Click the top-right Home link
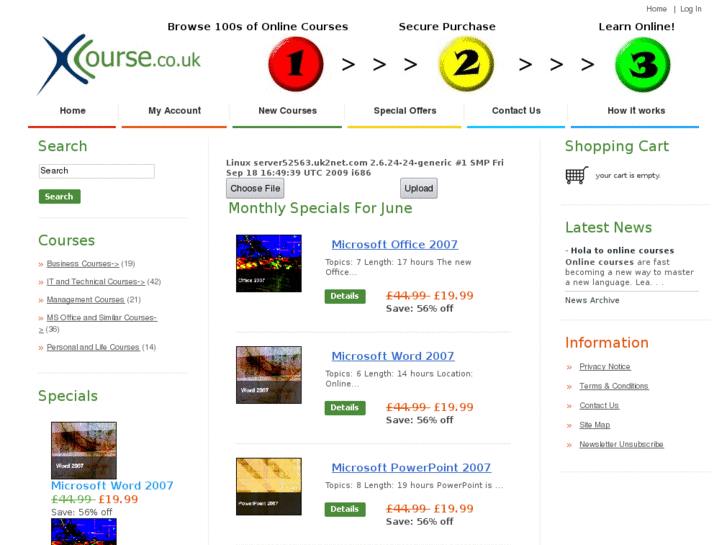Screen dimensions: 727x545 (656, 9)
